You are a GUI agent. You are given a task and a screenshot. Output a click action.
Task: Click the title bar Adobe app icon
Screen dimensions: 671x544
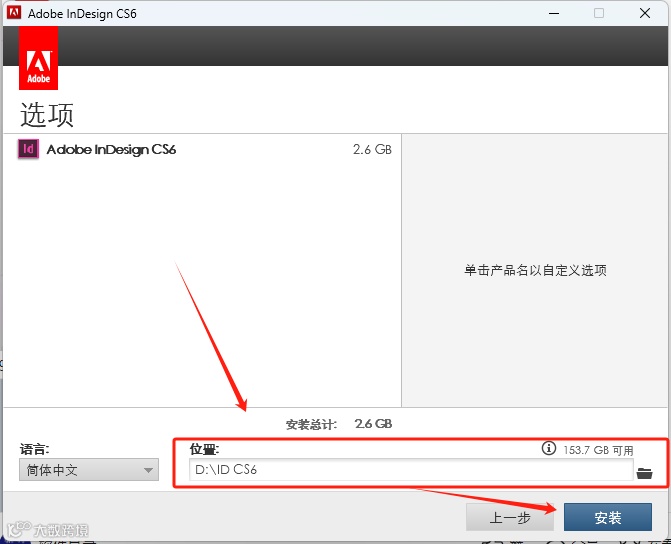coord(14,12)
